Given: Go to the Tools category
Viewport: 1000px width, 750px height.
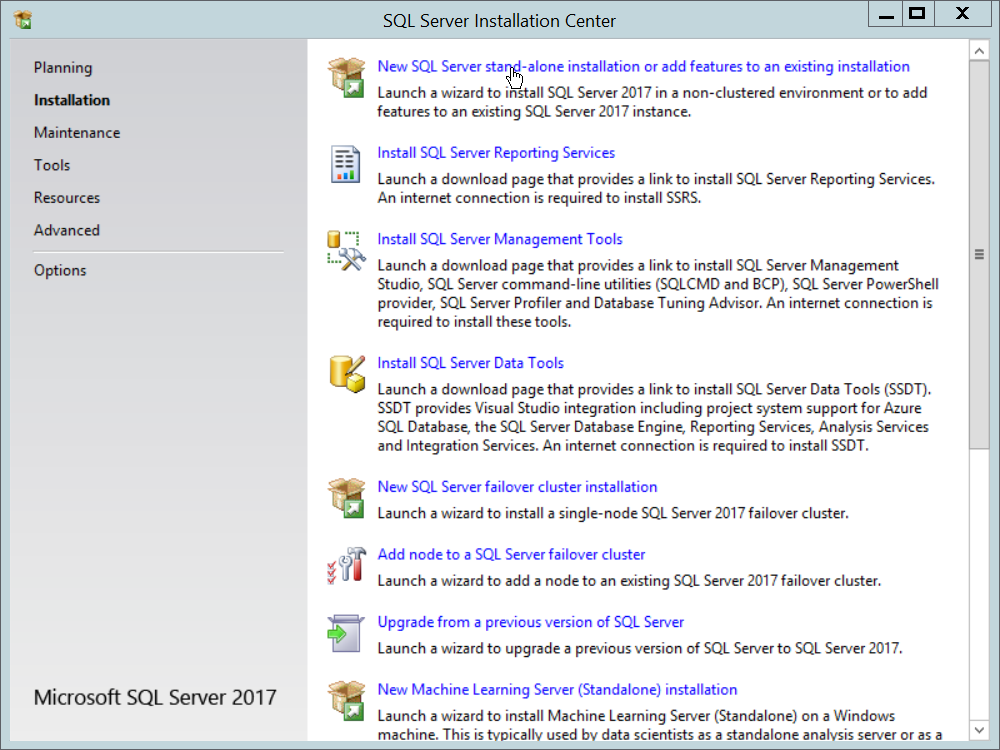Looking at the screenshot, I should pos(52,165).
